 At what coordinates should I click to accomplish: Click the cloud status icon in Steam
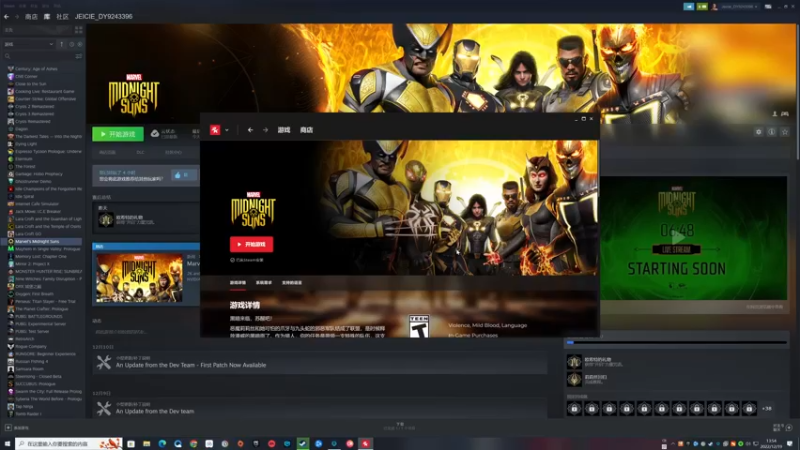click(x=155, y=134)
